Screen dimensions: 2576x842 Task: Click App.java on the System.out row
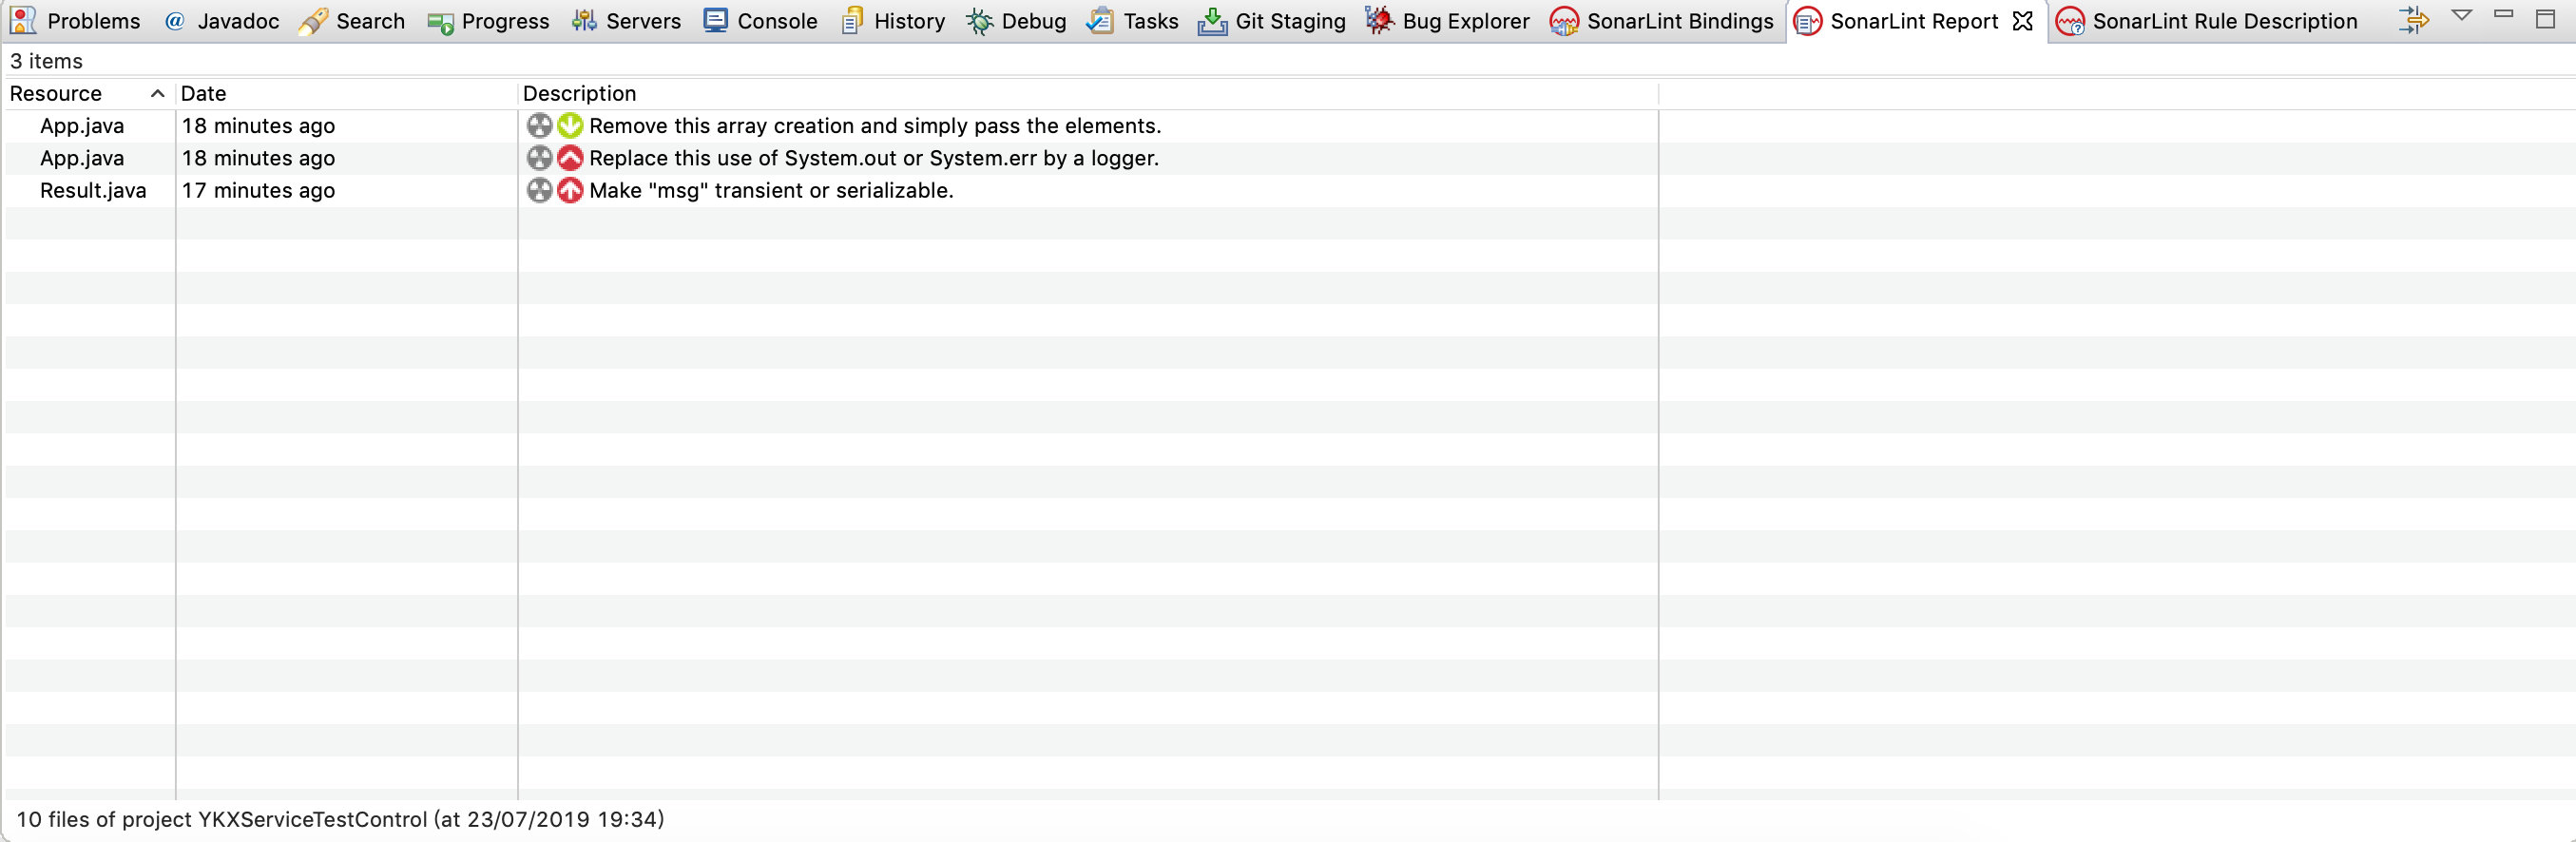[x=82, y=158]
